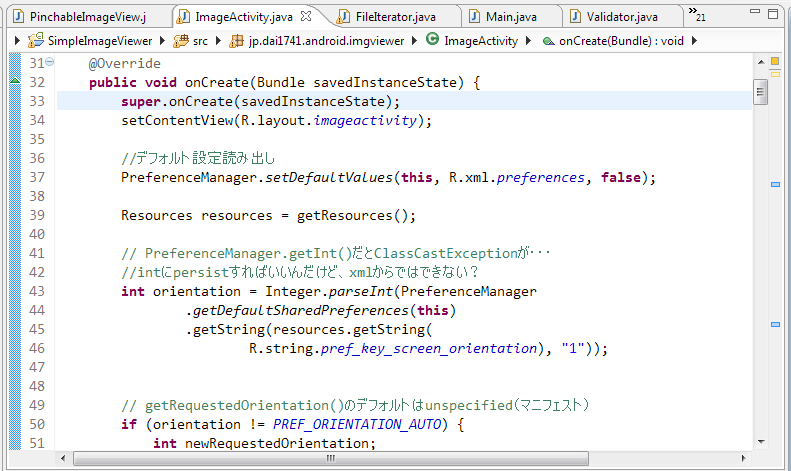791x471 pixels.
Task: Click super.onCreate on line 33
Action: click(x=177, y=101)
